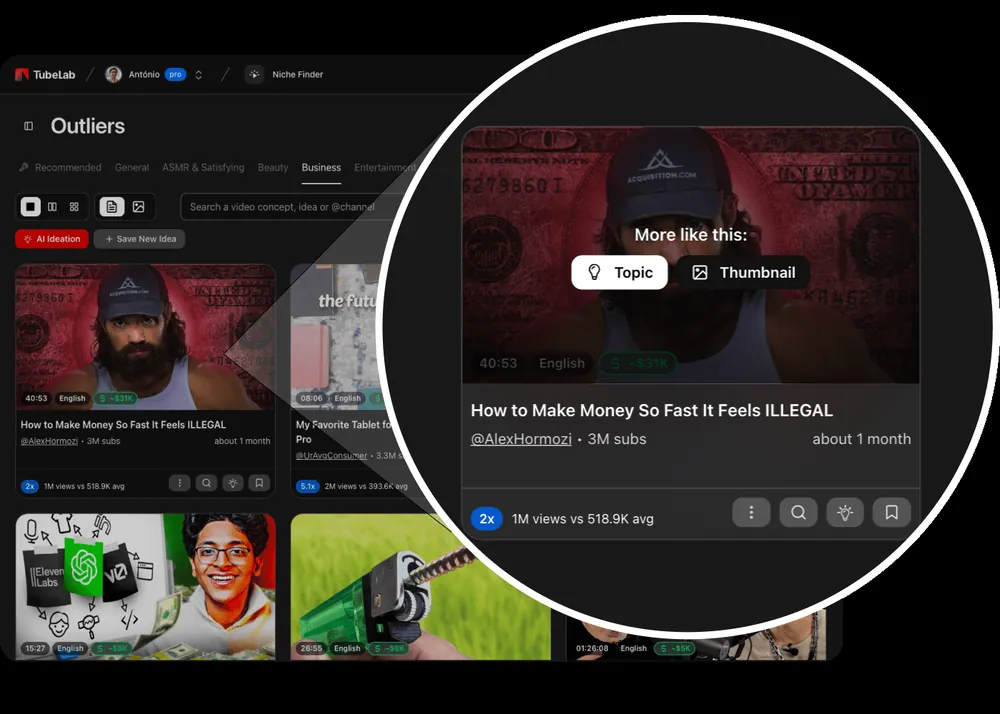Screen dimensions: 1000x714
Task: Click the Niche Finder sparkle icon
Action: (254, 75)
